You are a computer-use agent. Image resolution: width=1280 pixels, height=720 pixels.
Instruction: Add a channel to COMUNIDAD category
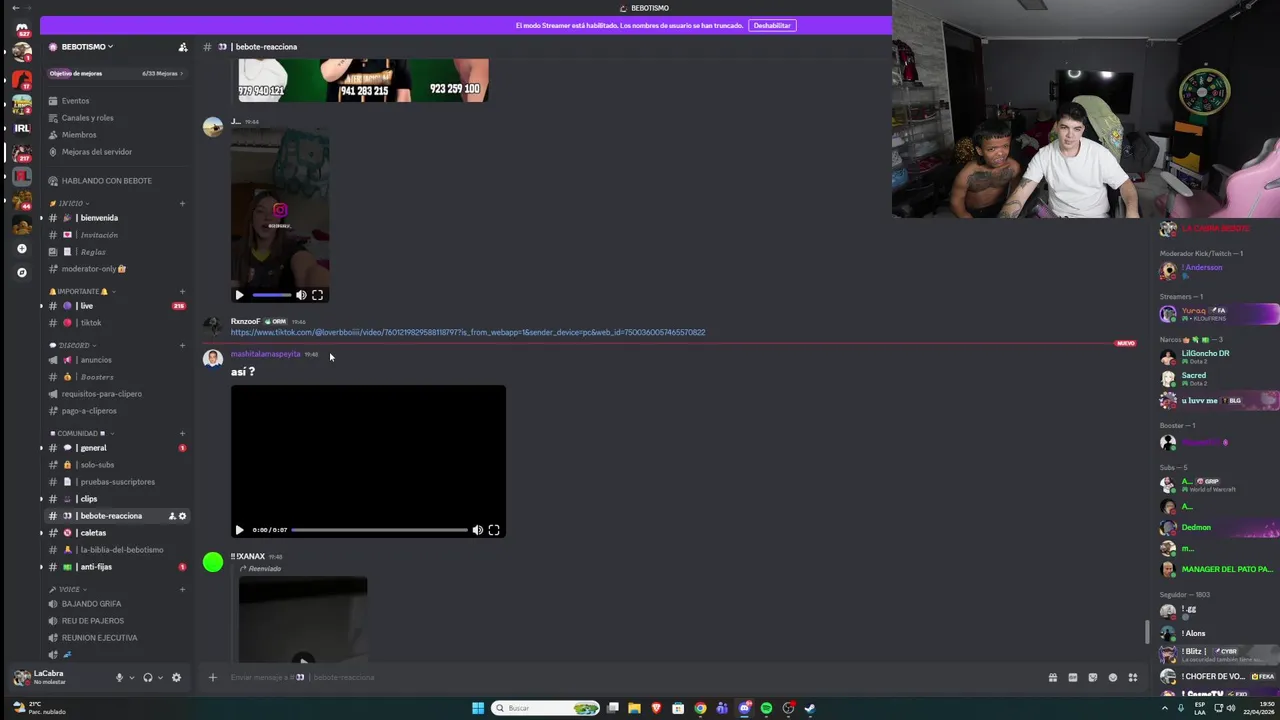[182, 433]
